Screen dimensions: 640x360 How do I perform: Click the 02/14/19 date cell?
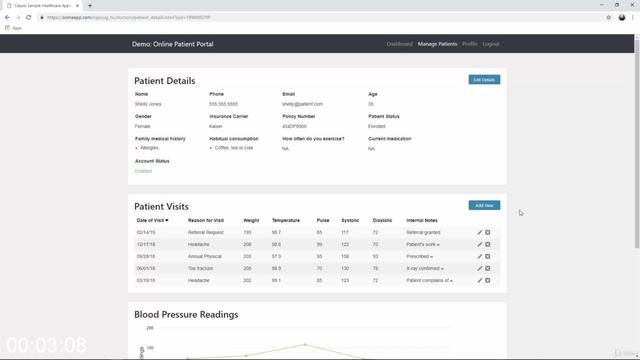pyautogui.click(x=146, y=232)
